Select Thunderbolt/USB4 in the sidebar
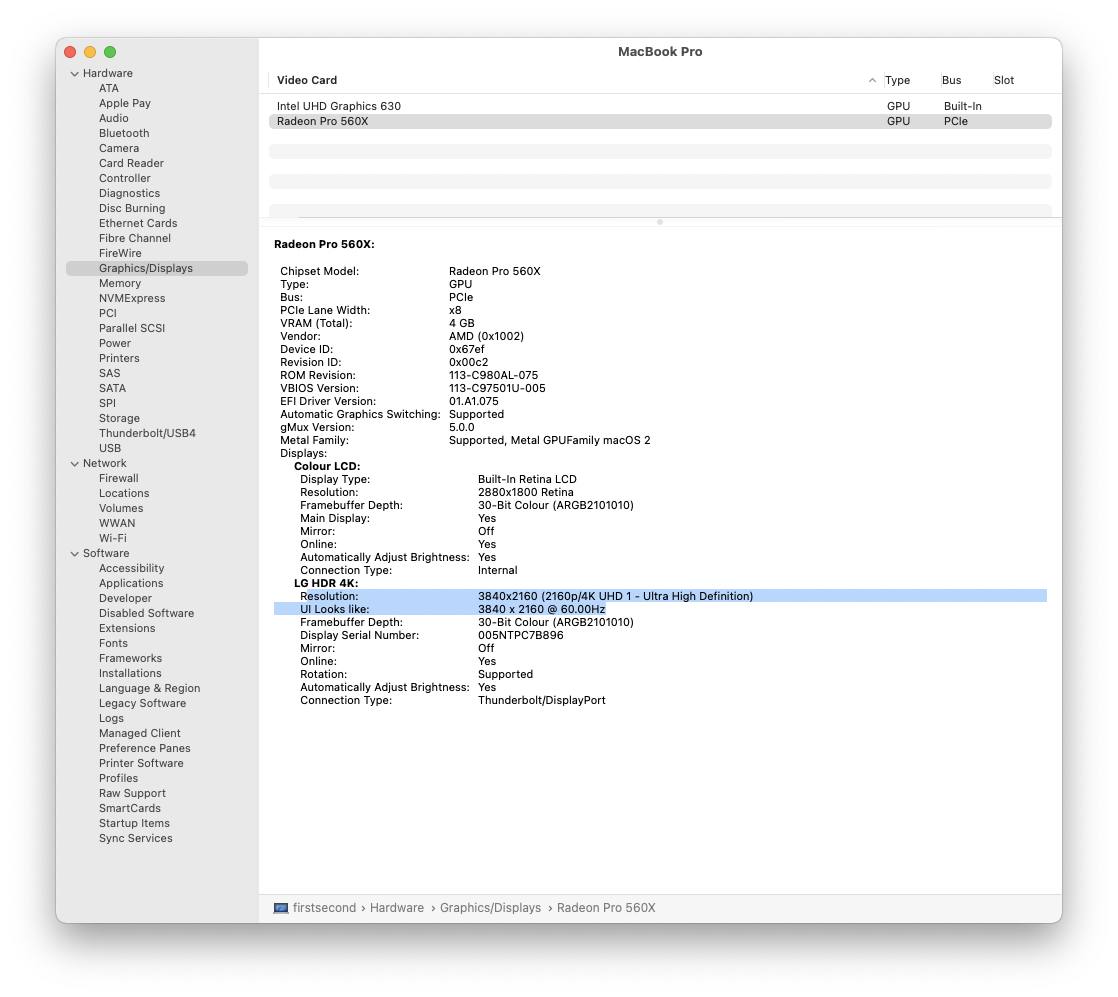 click(x=148, y=434)
